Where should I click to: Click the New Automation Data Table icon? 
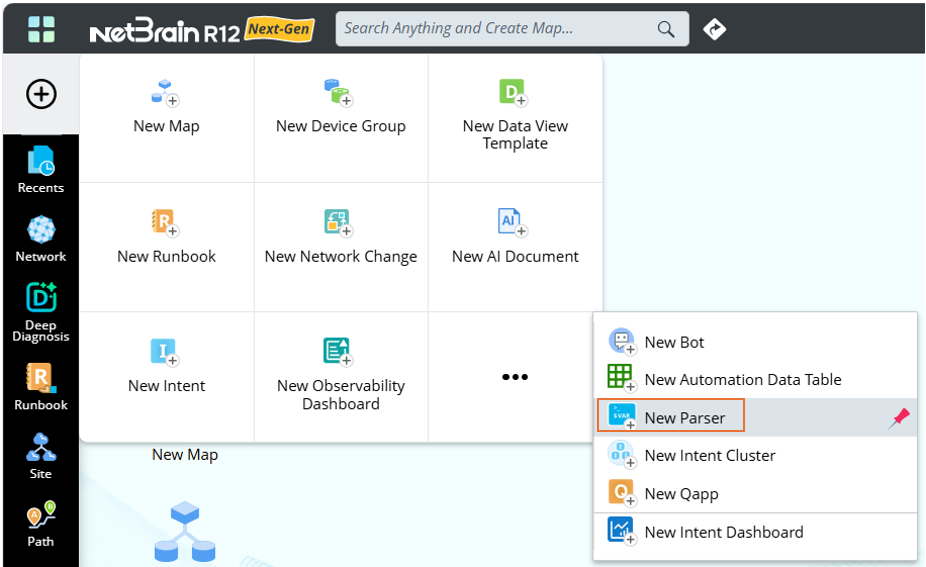coord(622,378)
